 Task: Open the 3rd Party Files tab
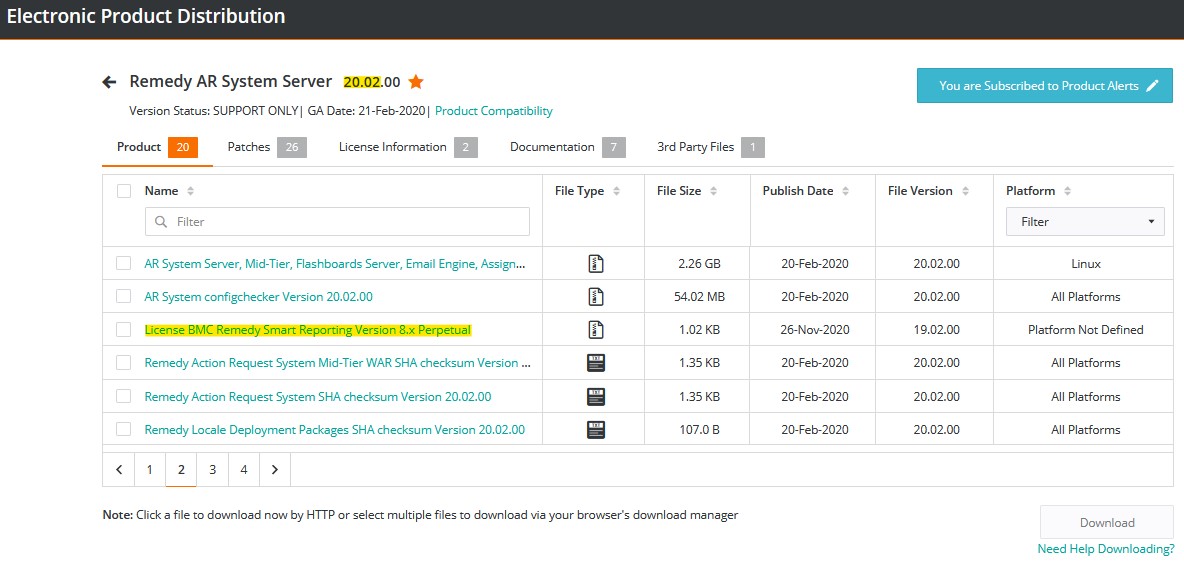(711, 147)
